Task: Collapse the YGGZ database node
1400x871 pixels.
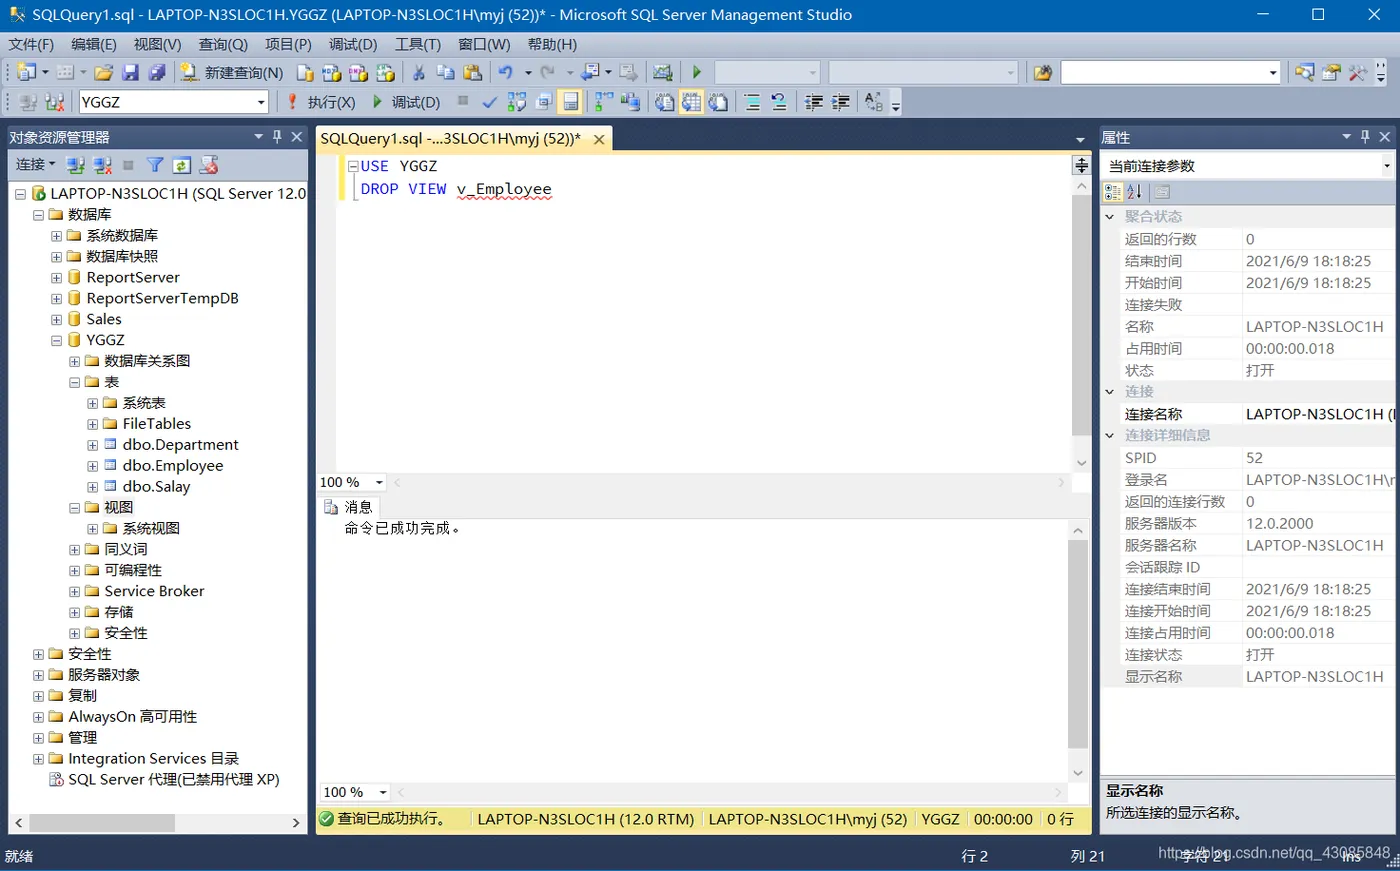Action: point(57,341)
